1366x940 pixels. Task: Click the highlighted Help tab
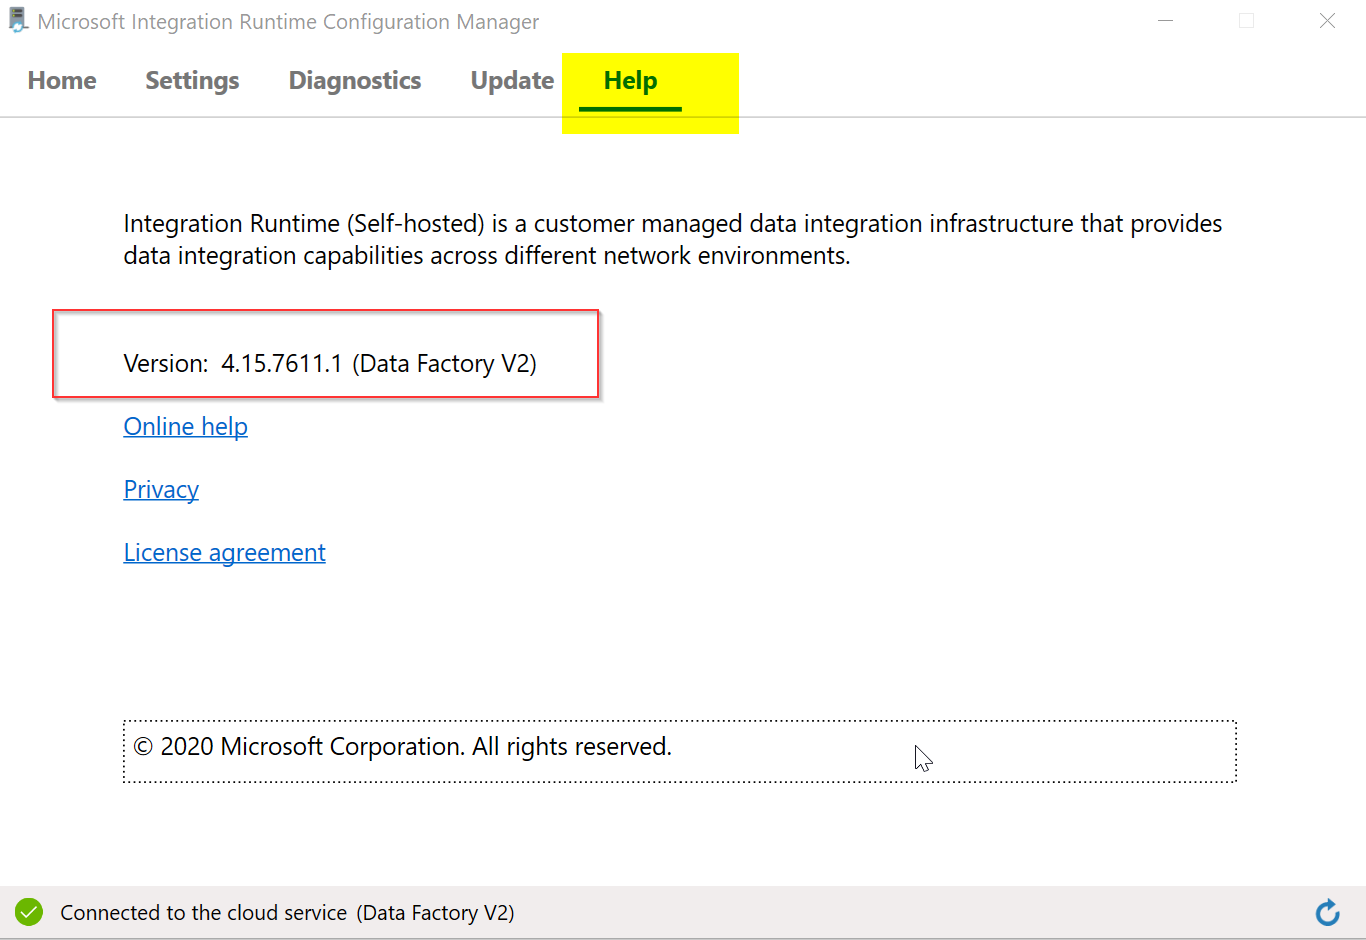tap(630, 81)
